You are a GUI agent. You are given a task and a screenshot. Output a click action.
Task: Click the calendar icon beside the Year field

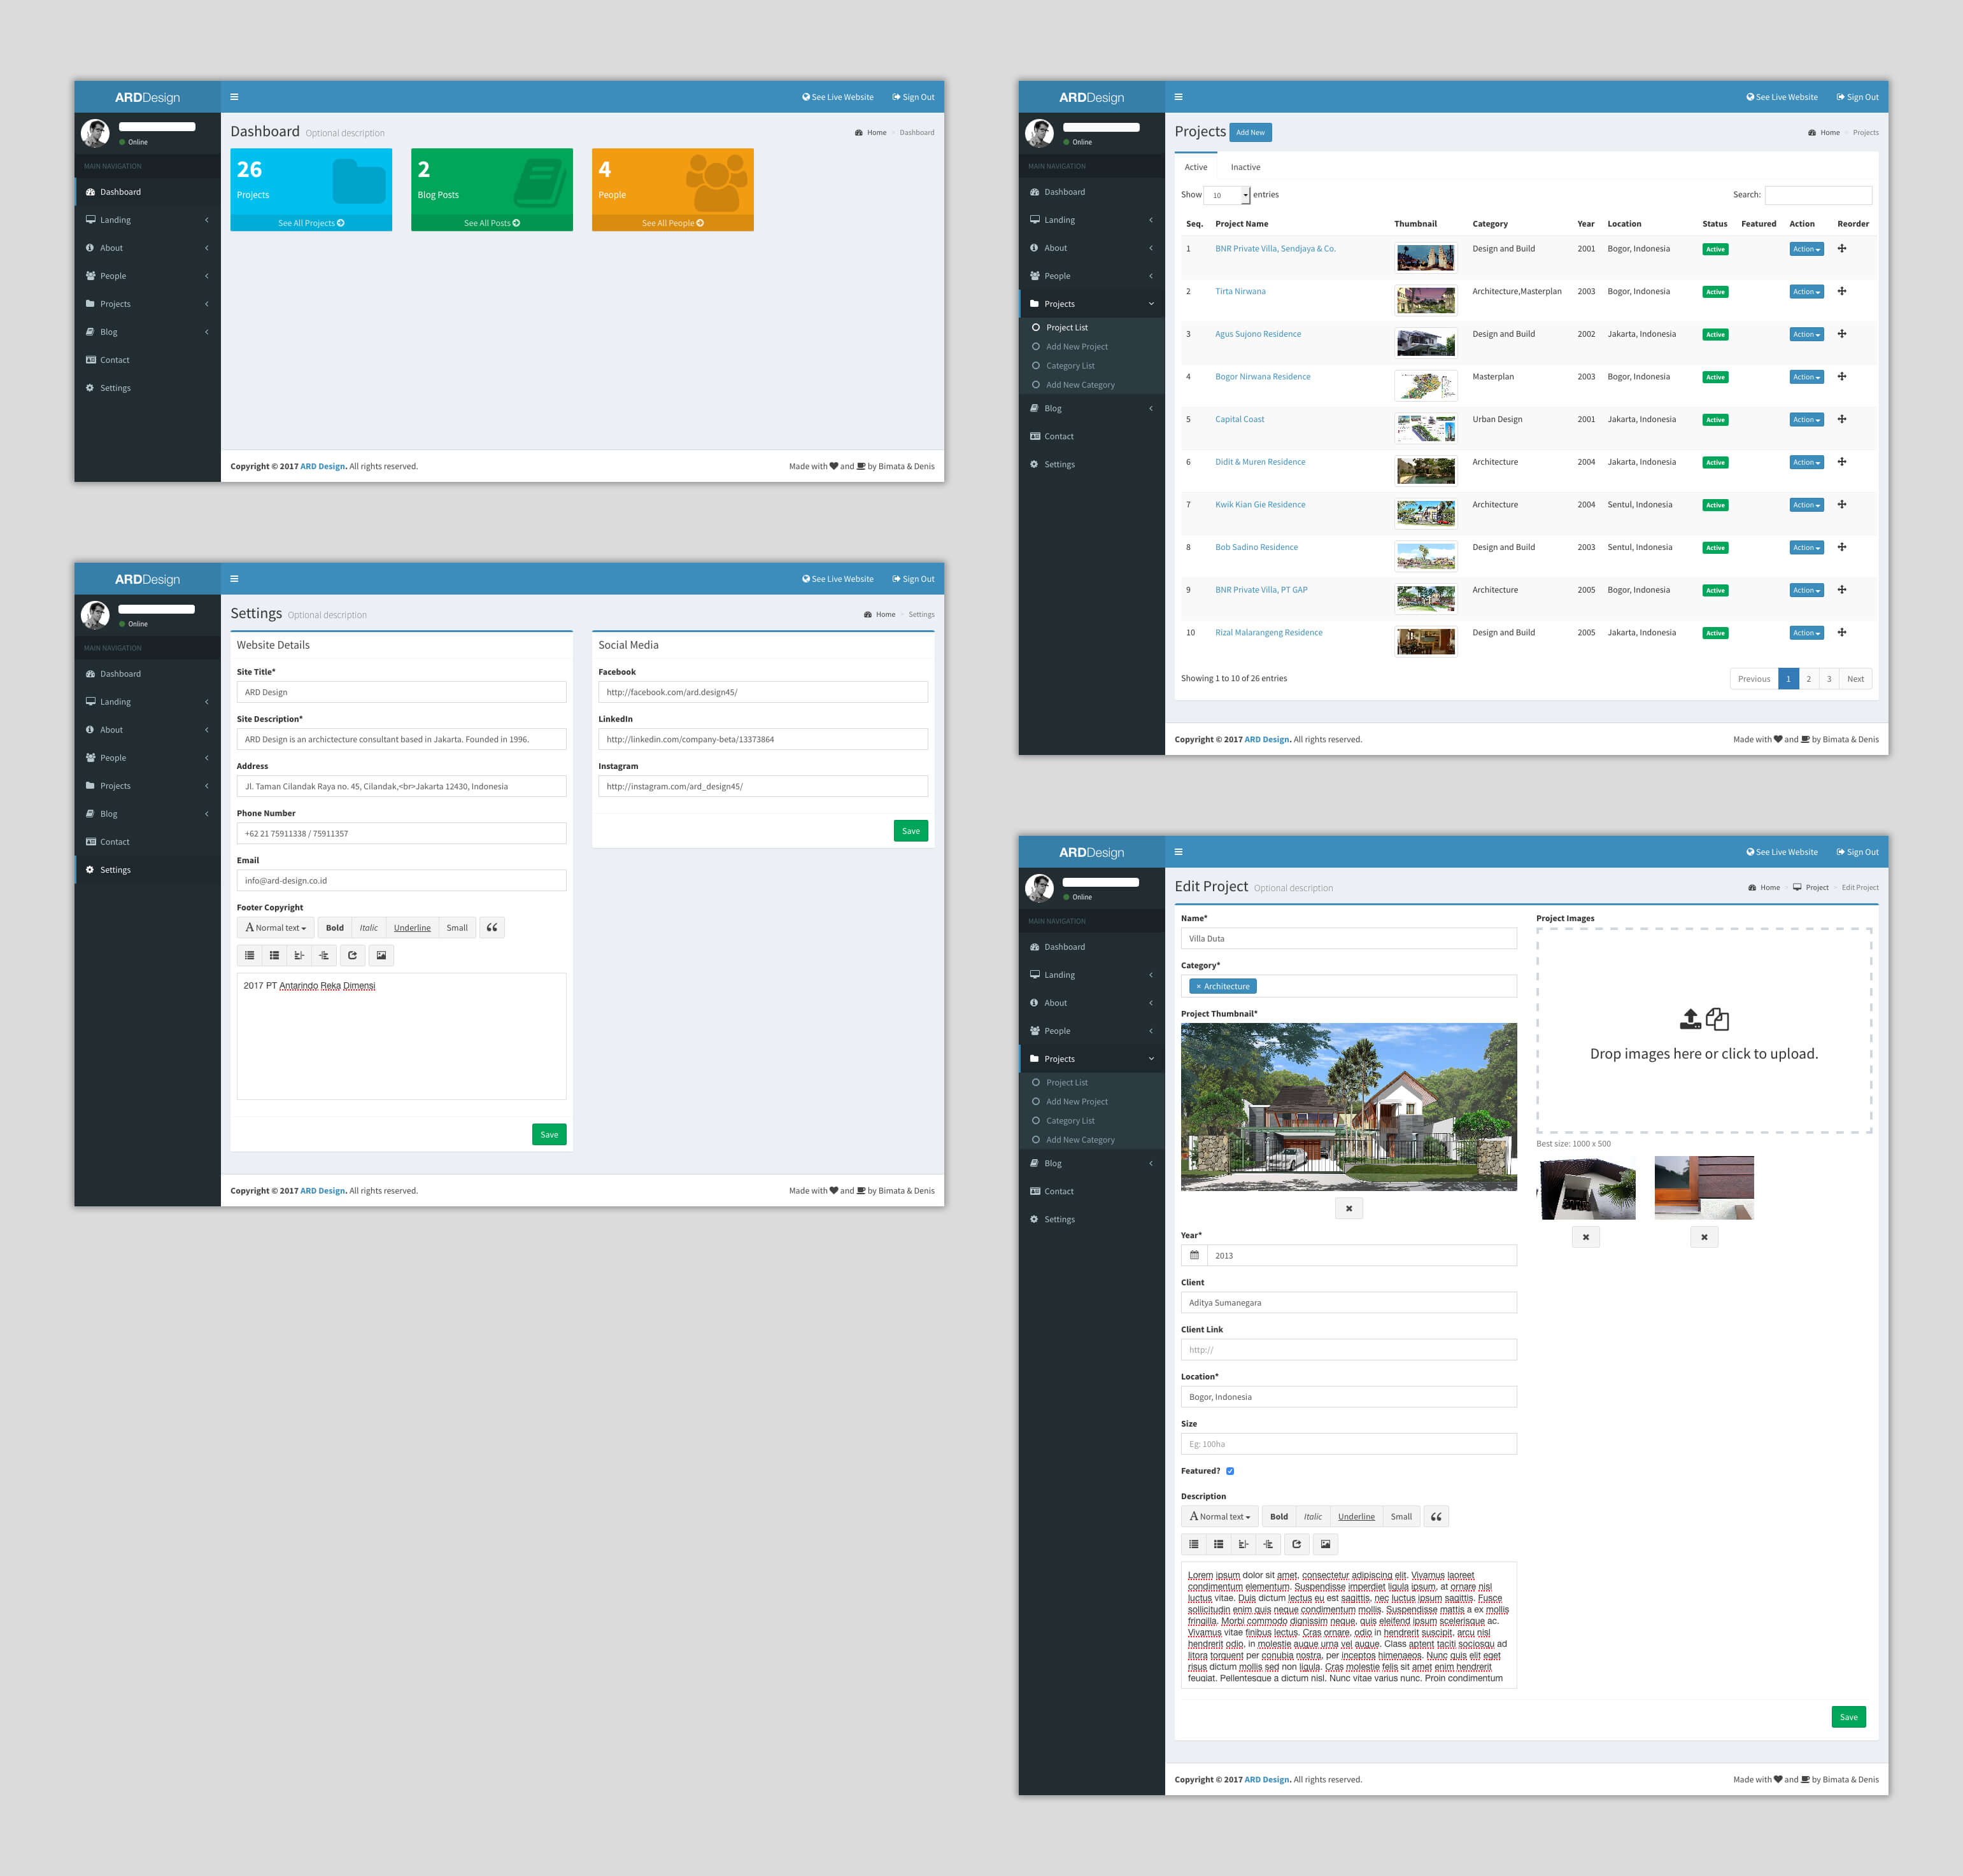pos(1194,1255)
